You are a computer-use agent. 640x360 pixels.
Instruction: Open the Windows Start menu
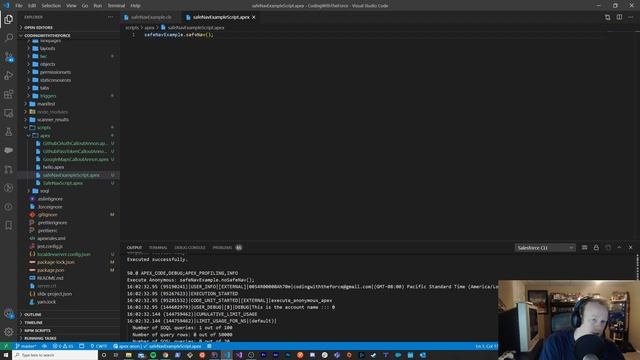6,355
